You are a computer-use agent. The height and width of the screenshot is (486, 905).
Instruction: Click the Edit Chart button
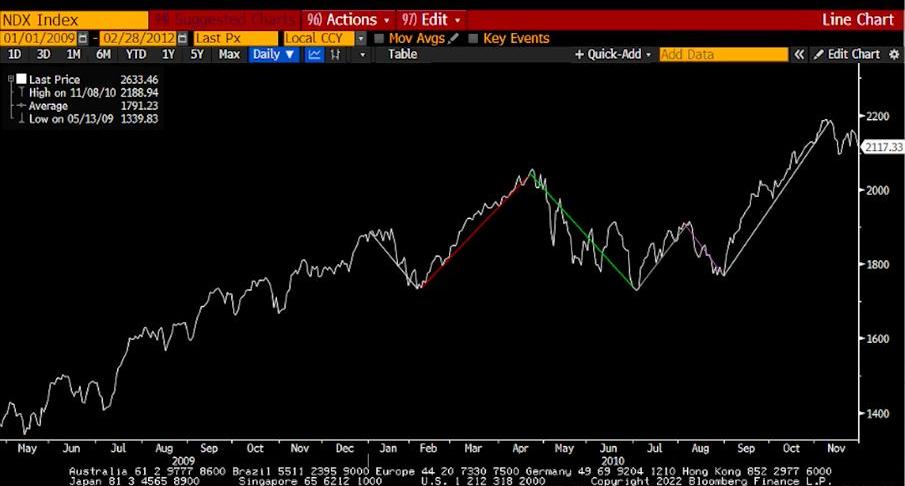[x=846, y=54]
